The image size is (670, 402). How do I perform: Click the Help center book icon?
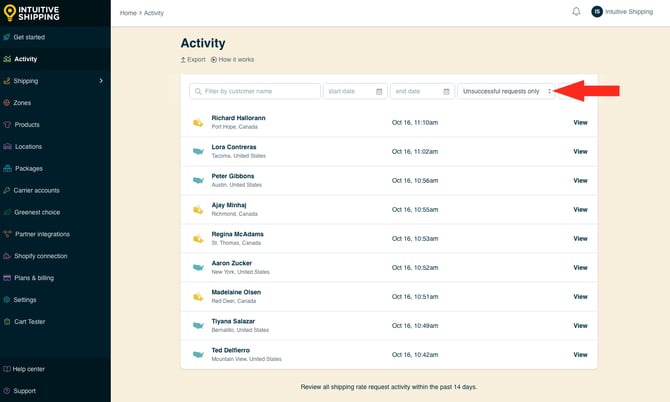pyautogui.click(x=7, y=369)
